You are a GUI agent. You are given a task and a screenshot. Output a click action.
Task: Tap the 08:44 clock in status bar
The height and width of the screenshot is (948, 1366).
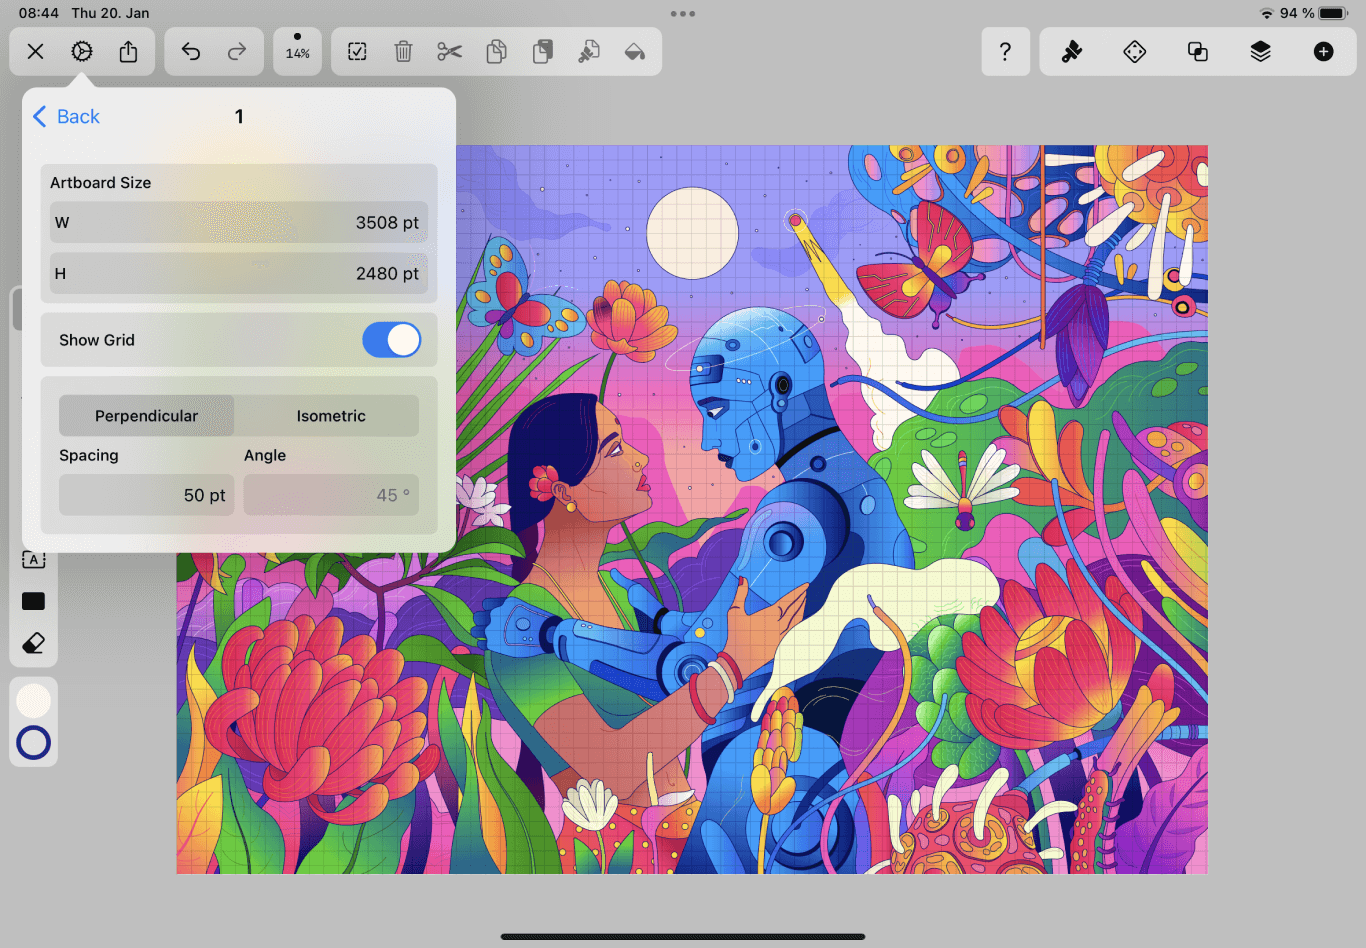pyautogui.click(x=39, y=13)
